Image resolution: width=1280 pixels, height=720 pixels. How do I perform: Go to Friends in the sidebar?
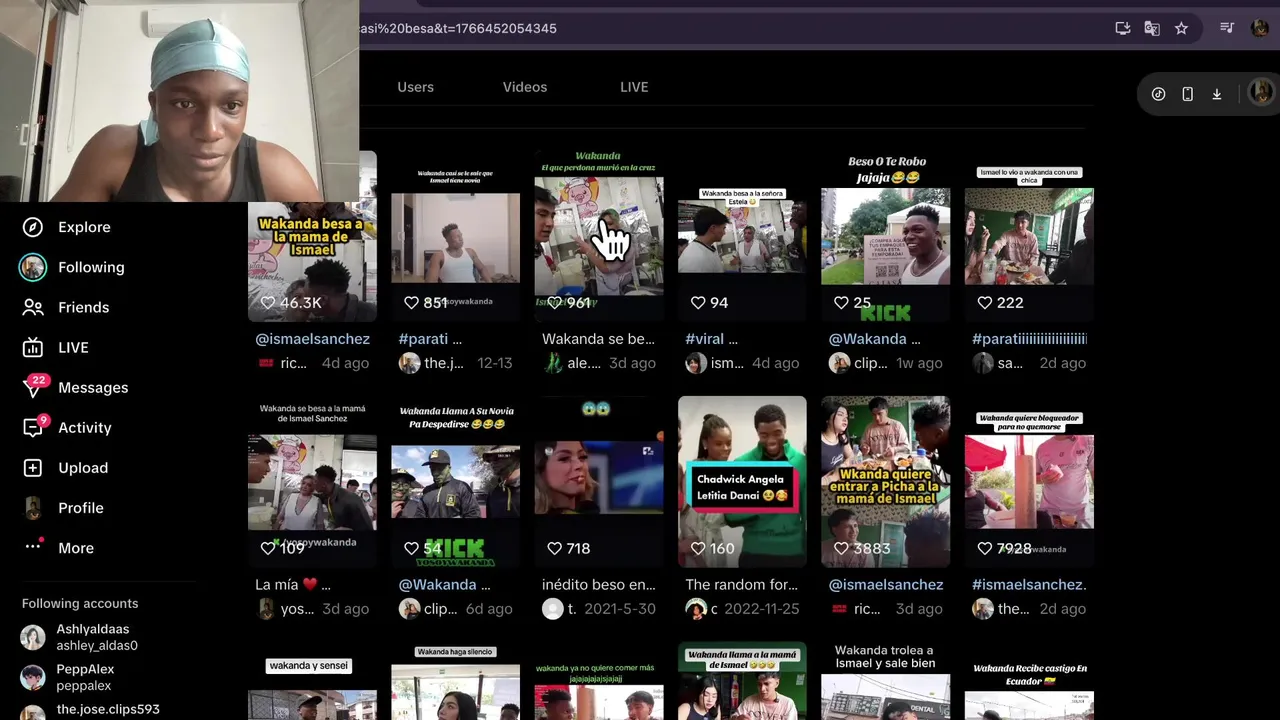[x=83, y=307]
